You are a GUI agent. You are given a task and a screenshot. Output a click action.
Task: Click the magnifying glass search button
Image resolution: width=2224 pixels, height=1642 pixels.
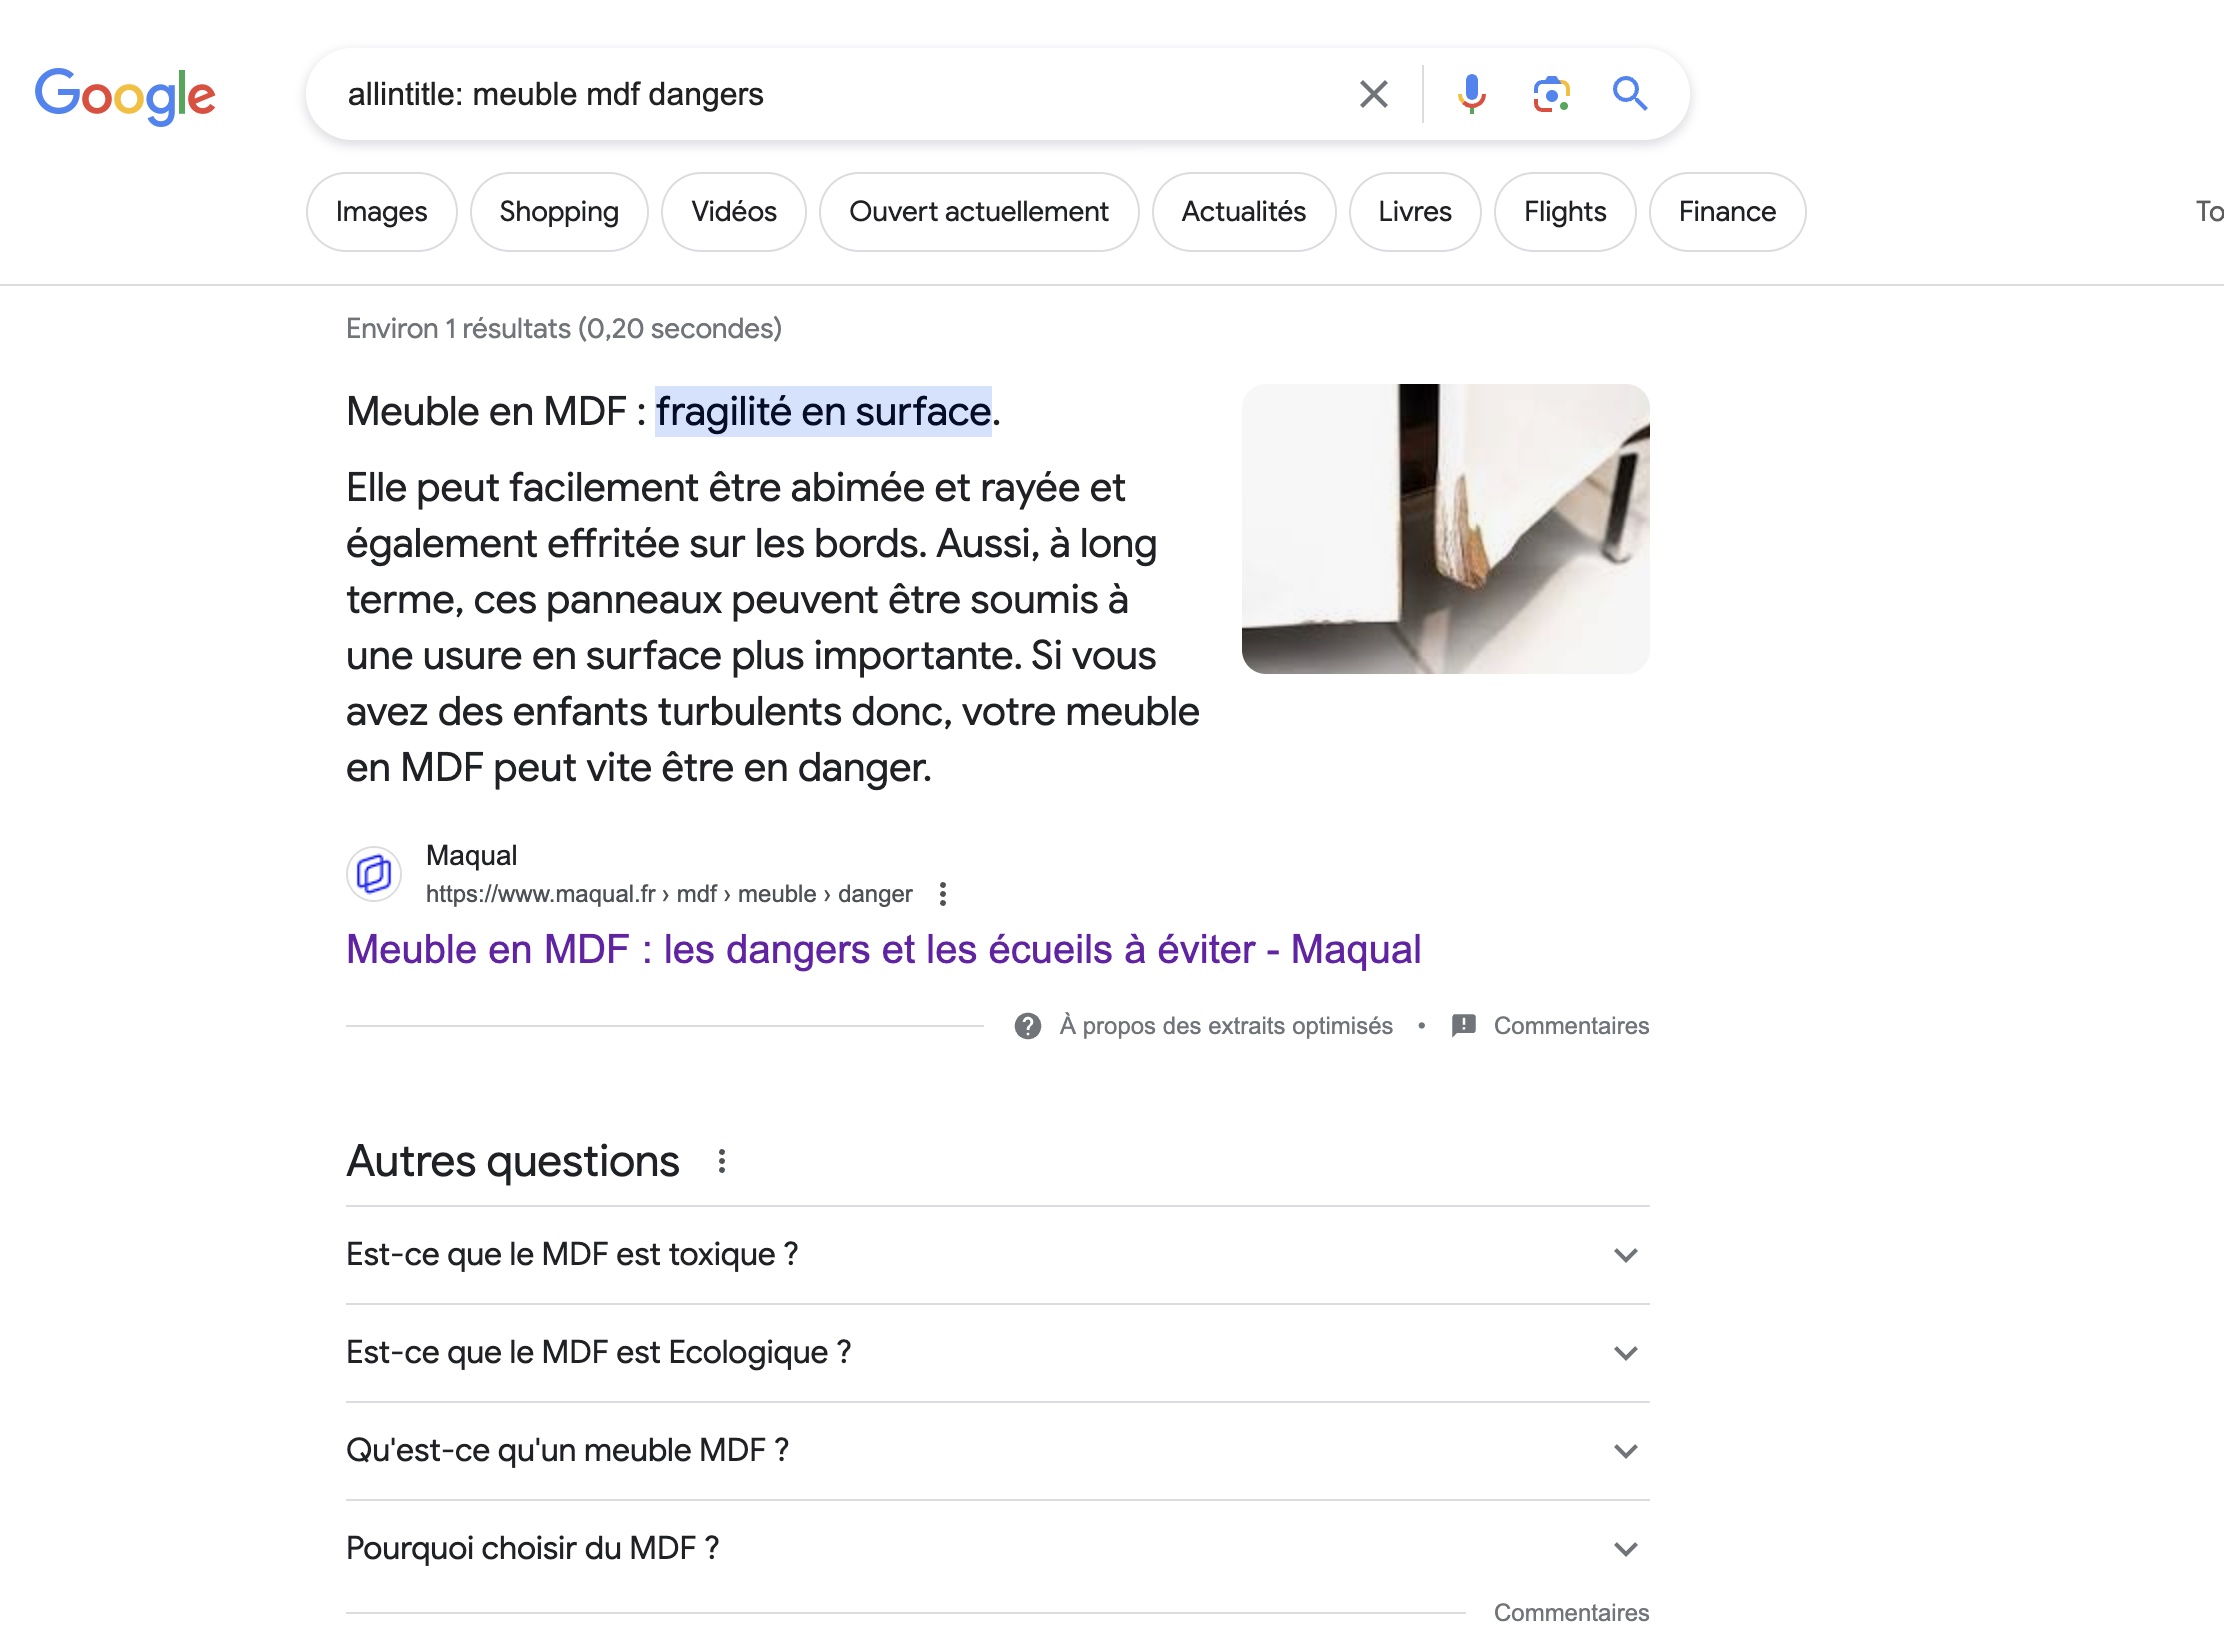(1630, 93)
